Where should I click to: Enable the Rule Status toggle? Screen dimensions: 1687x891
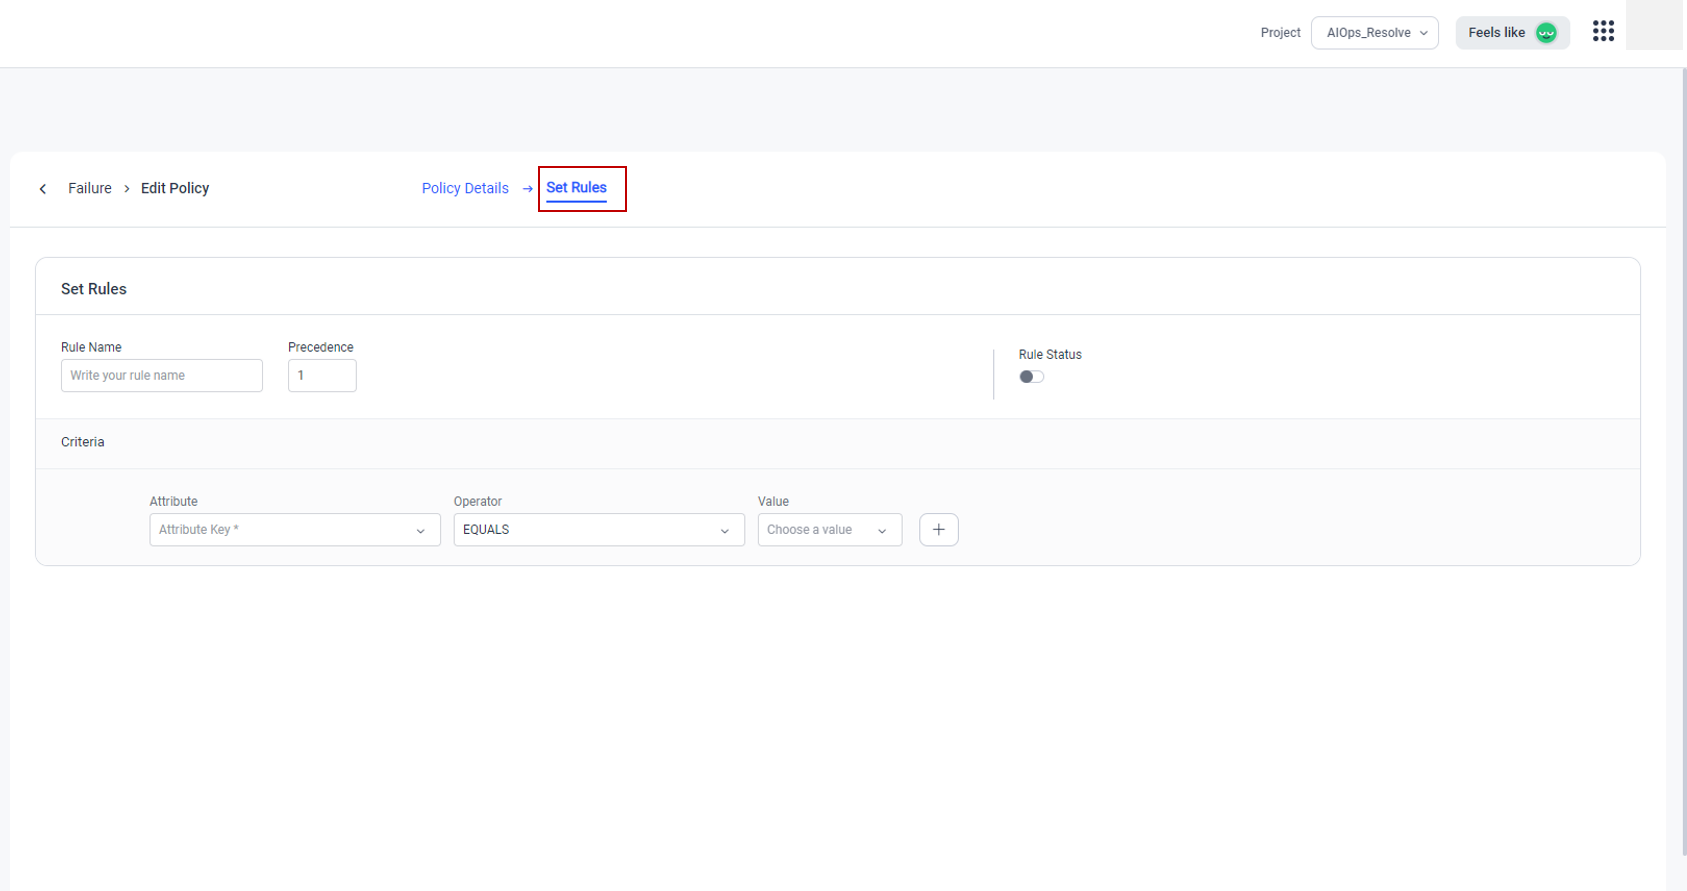(x=1031, y=377)
